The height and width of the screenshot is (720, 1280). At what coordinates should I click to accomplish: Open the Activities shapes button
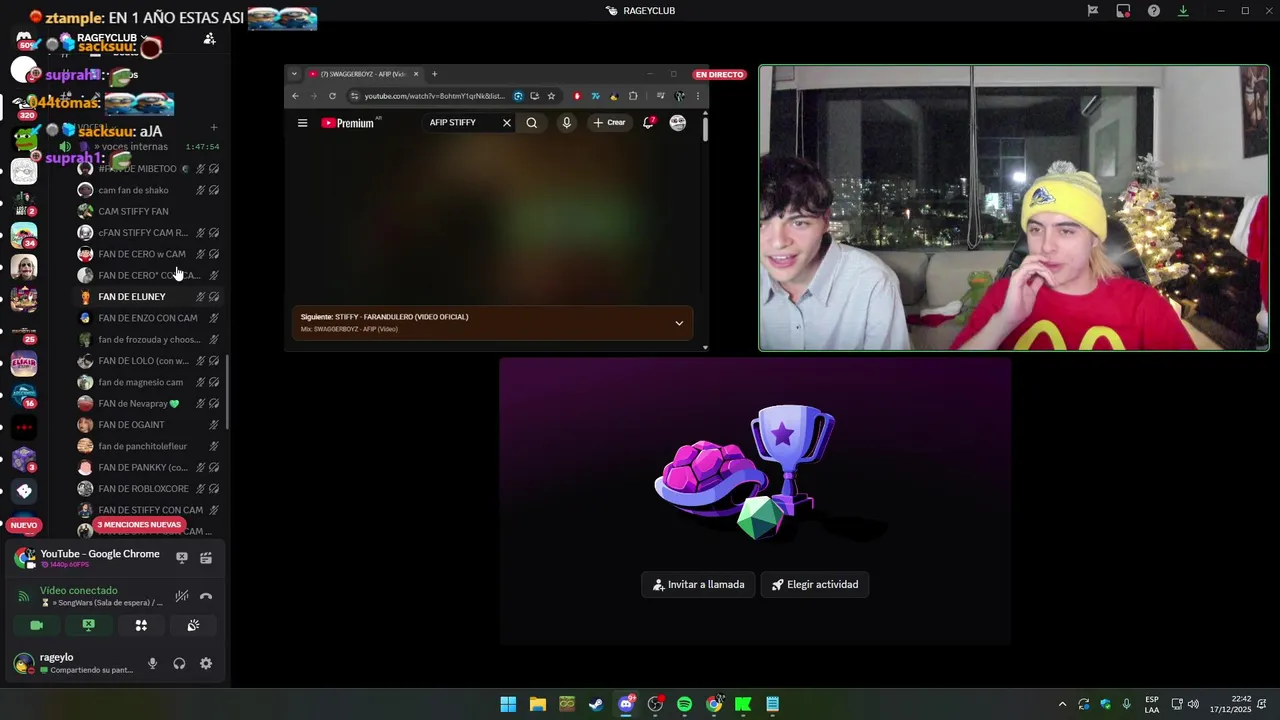click(x=141, y=625)
